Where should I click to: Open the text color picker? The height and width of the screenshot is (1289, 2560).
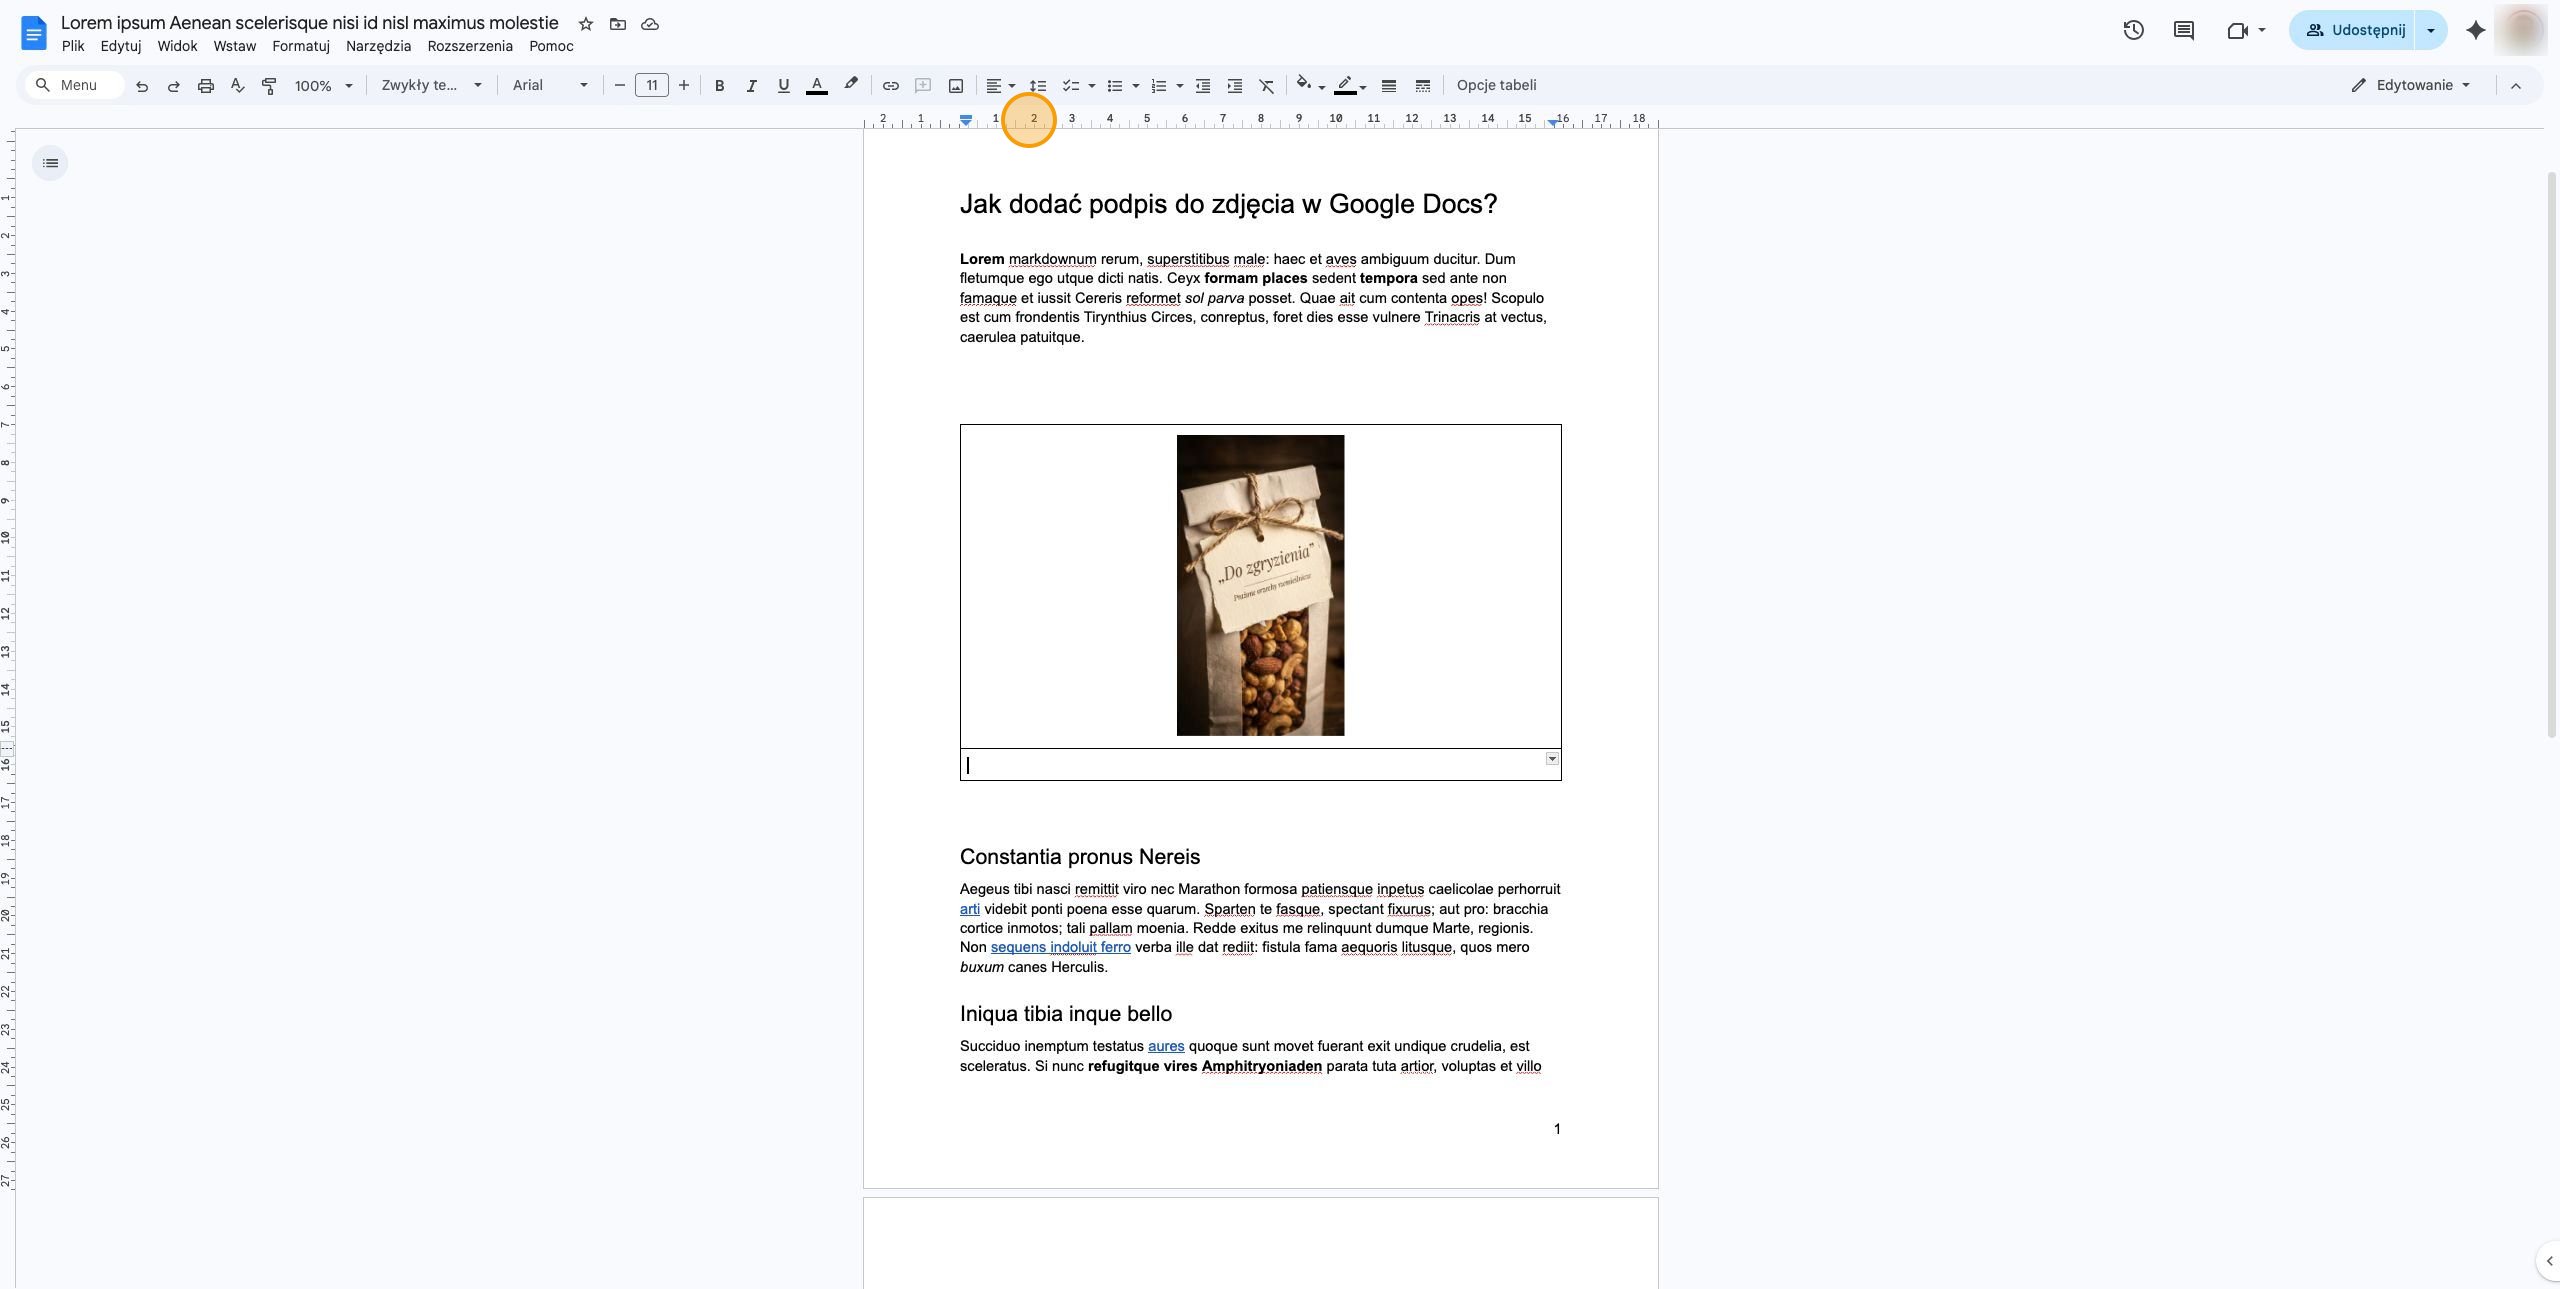pos(817,86)
